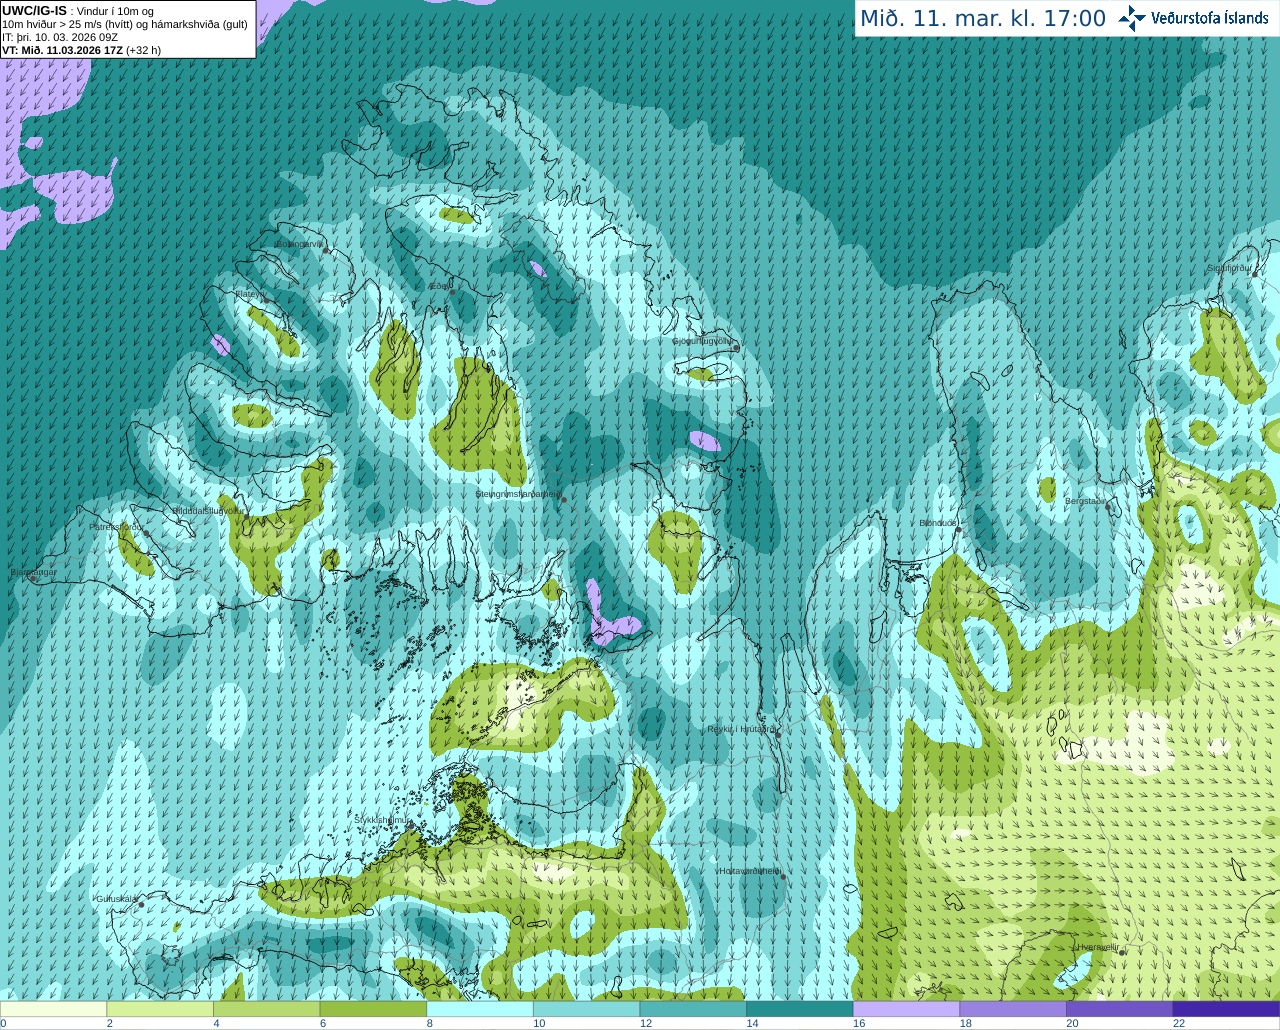Click the Bergstaðir station marker
Screen dimensions: 1280x1030
1109,506
